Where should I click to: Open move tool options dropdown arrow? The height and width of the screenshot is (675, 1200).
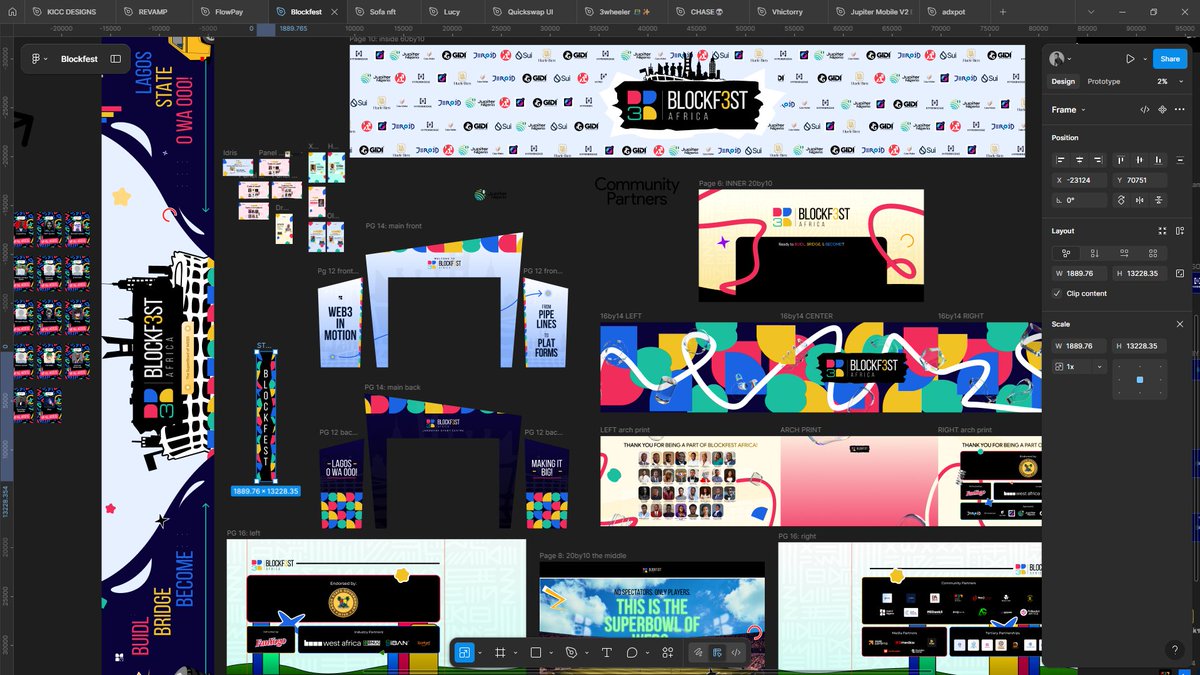pos(480,652)
